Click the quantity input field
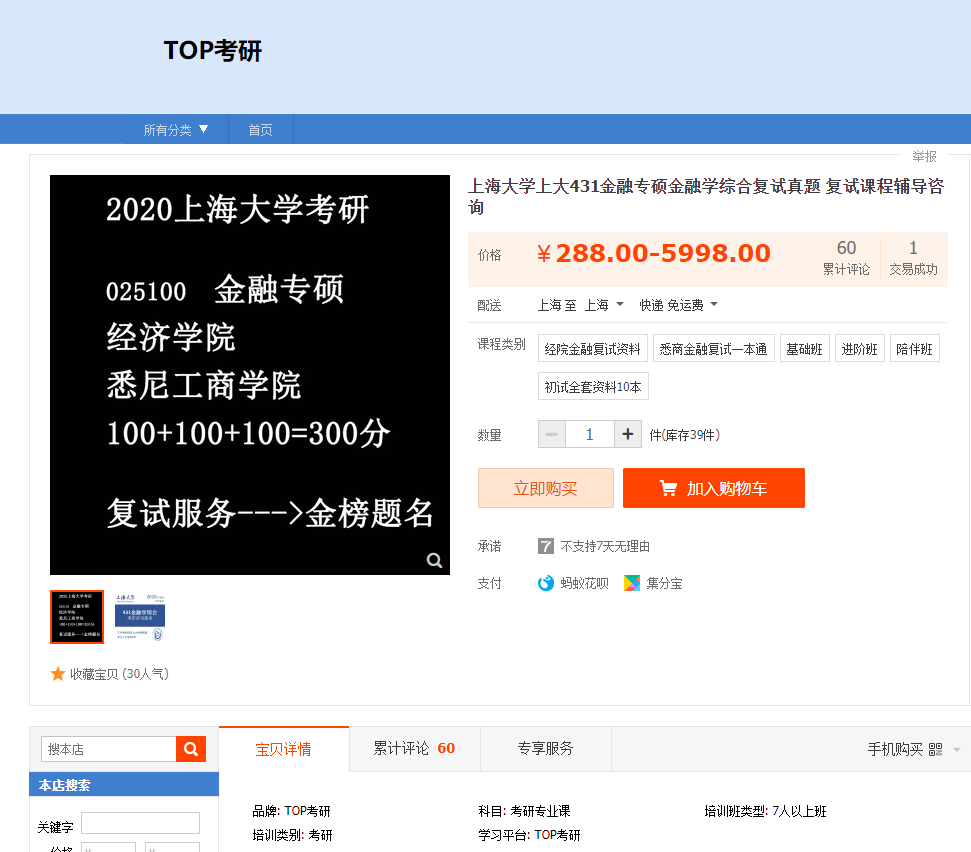Viewport: 971px width, 852px height. pyautogui.click(x=590, y=435)
